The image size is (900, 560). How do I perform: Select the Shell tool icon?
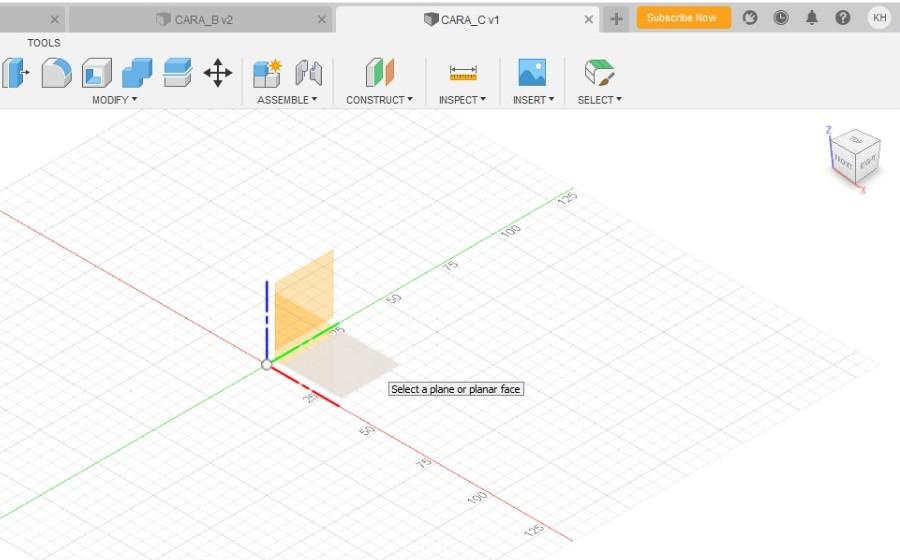[96, 73]
